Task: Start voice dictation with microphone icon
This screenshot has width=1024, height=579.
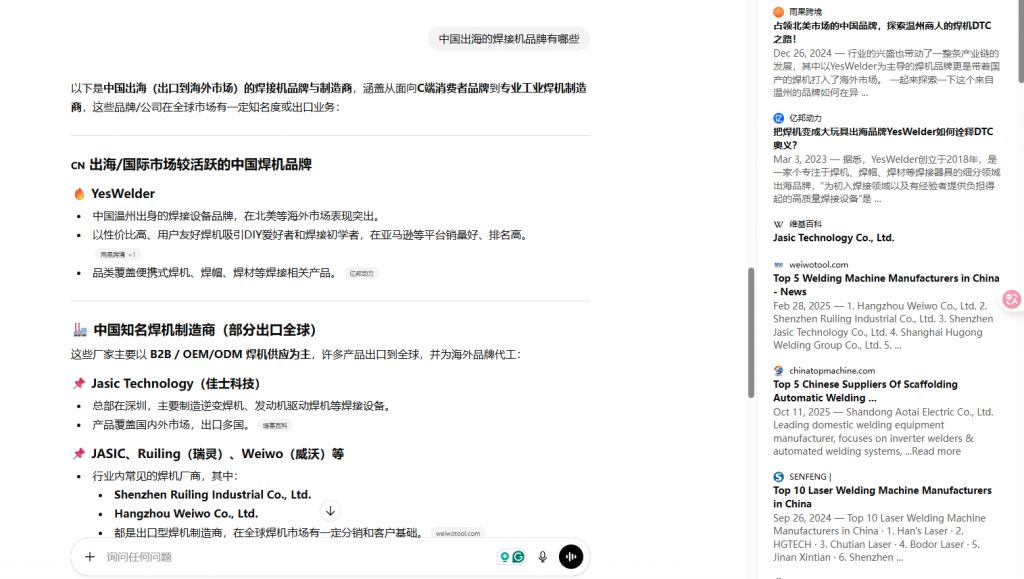Action: click(543, 557)
